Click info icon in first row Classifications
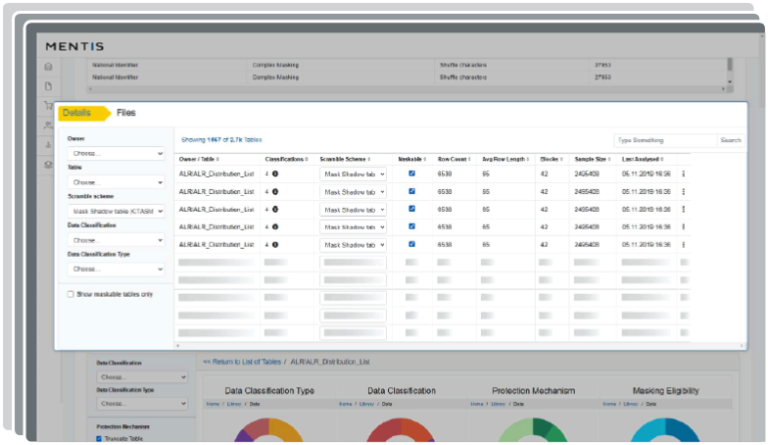Image resolution: width=768 pixels, height=445 pixels. pos(275,174)
